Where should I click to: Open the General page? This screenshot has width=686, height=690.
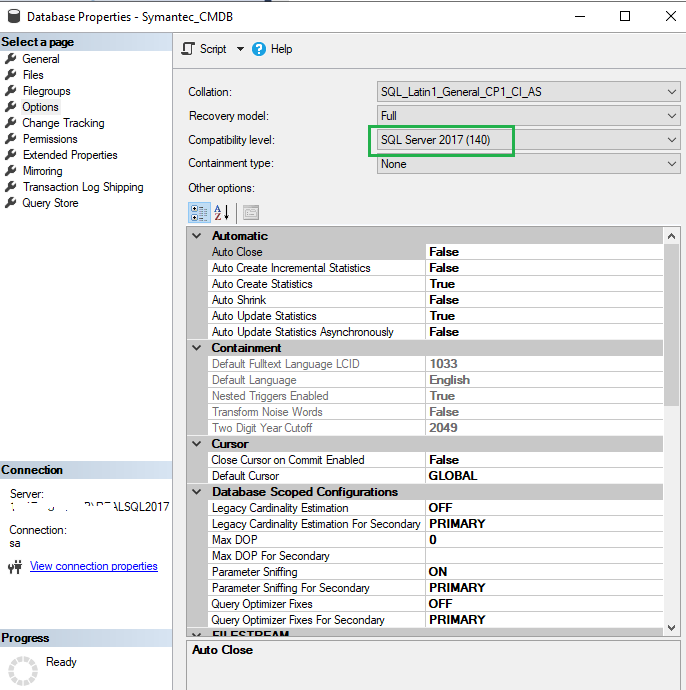(41, 59)
